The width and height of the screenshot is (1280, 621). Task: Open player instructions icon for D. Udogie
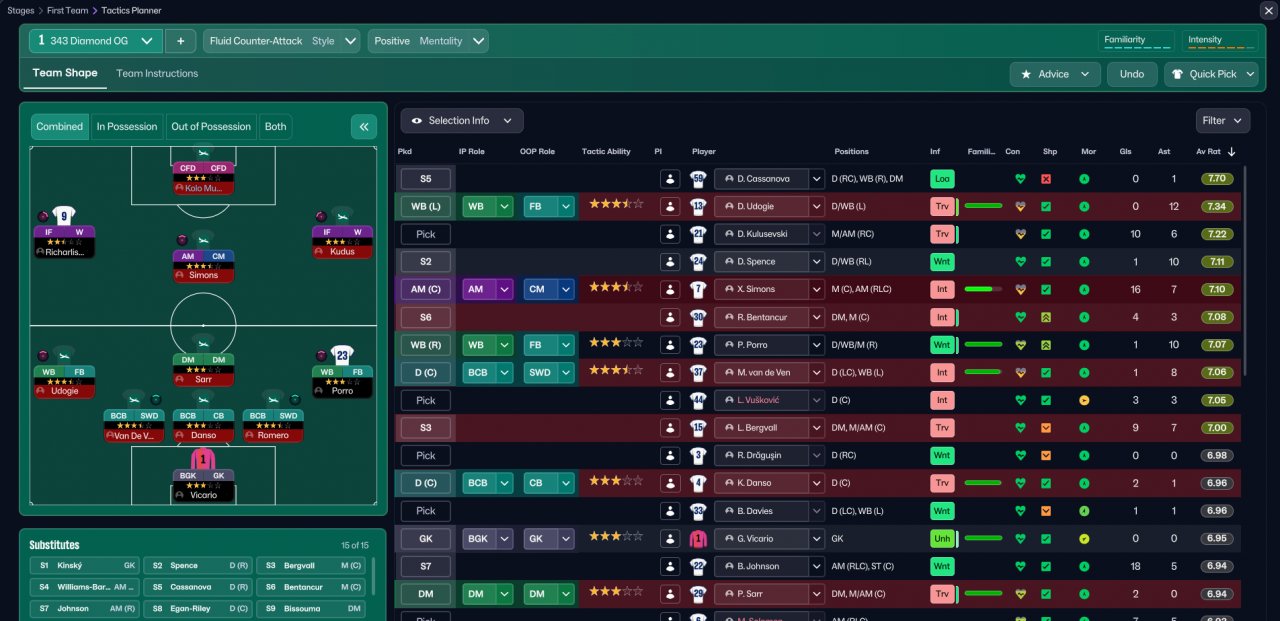tap(670, 206)
